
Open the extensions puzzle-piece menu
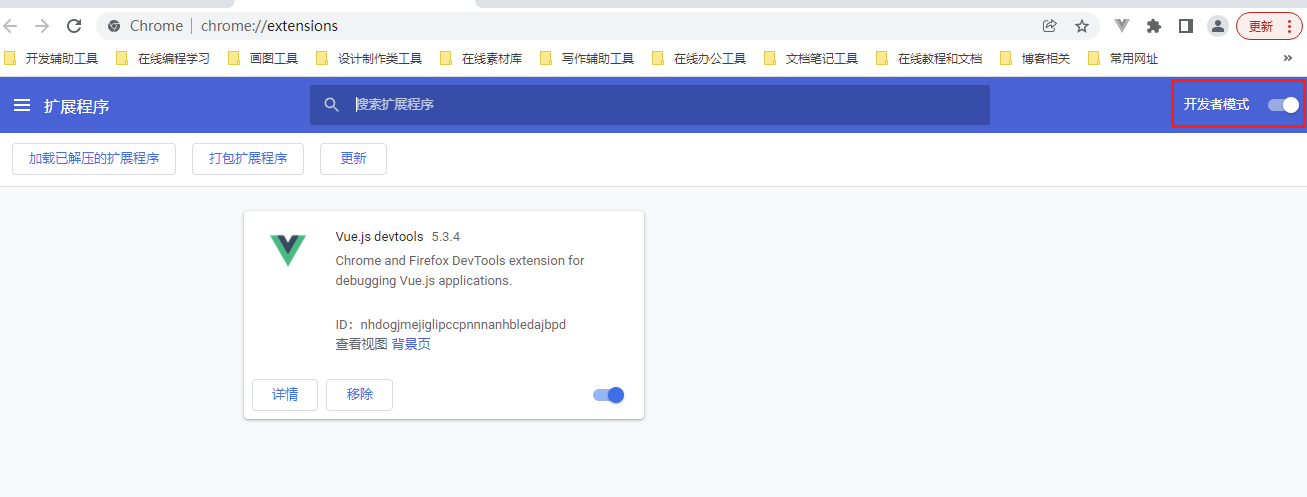click(x=1154, y=26)
